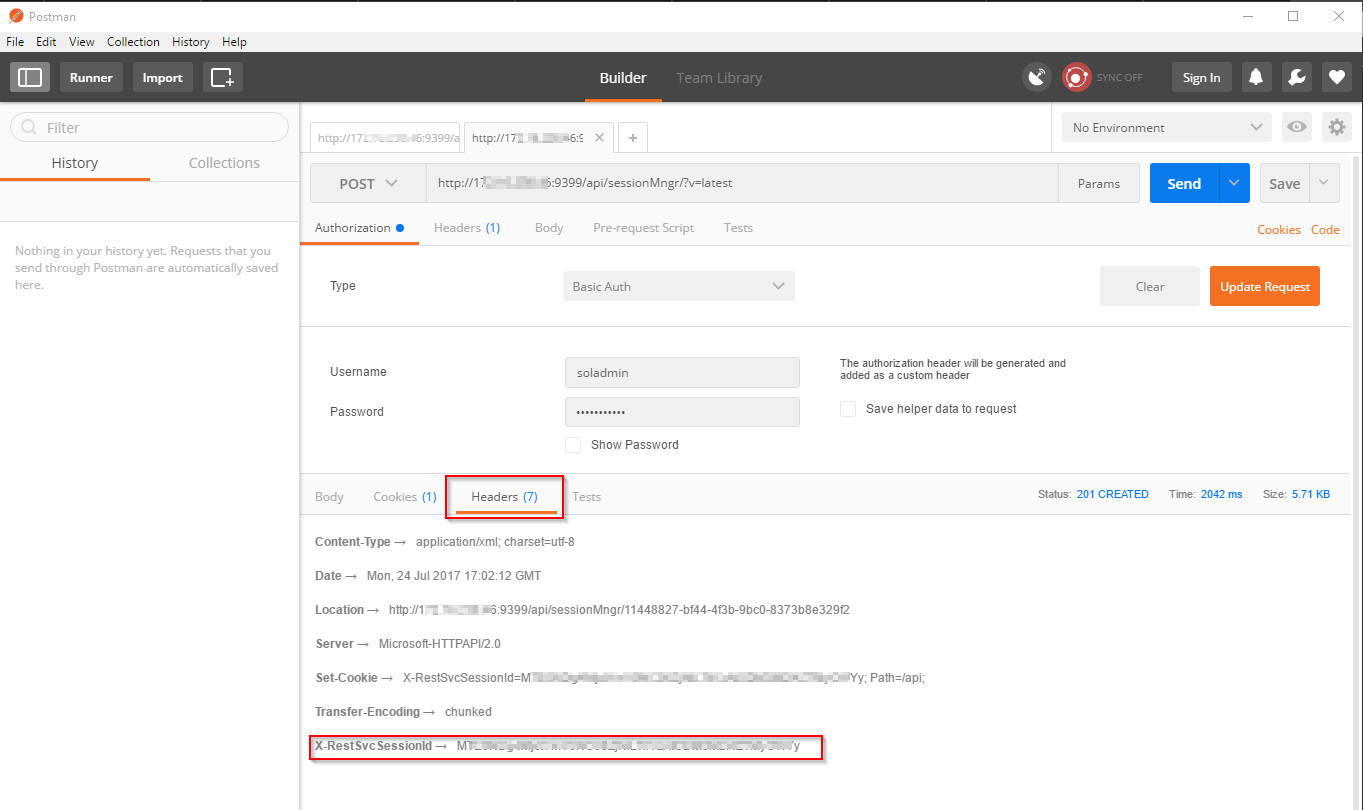Select the response Headers (7) tab

(x=505, y=496)
